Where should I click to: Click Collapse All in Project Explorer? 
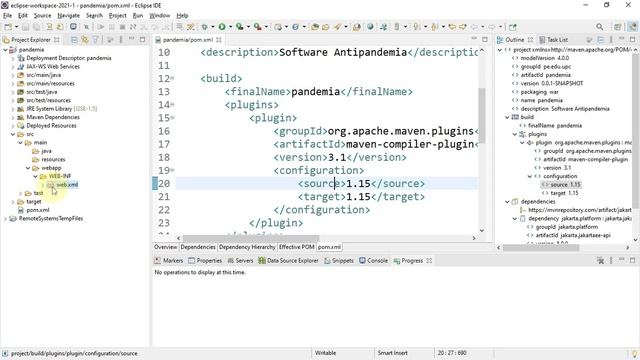point(74,40)
